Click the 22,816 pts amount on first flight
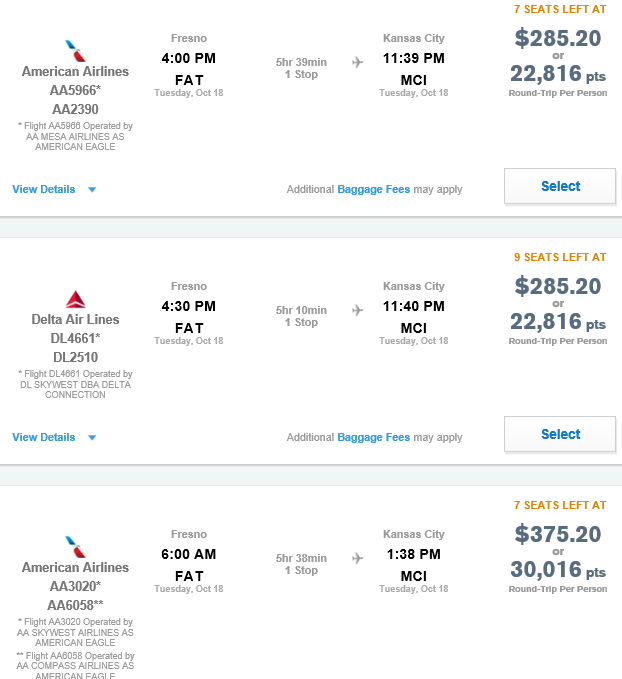 pyautogui.click(x=558, y=74)
